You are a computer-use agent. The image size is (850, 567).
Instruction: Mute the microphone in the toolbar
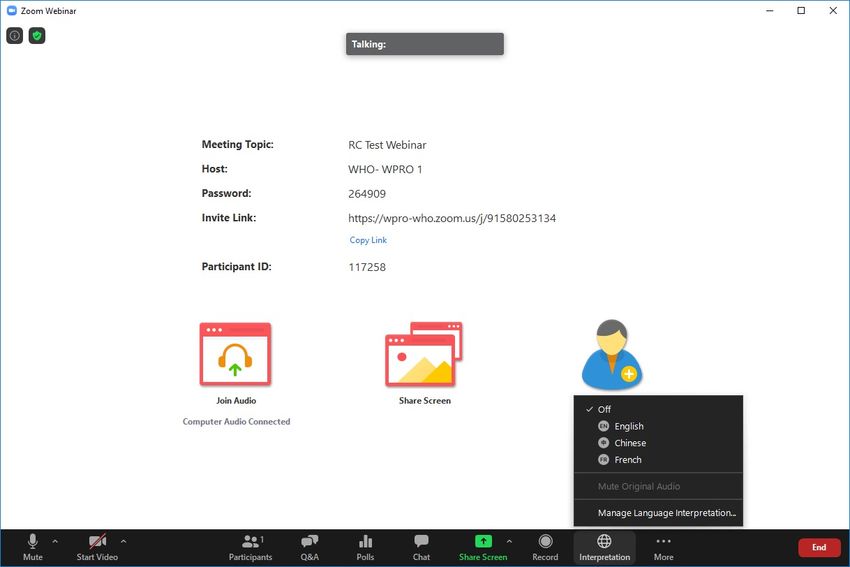click(33, 547)
